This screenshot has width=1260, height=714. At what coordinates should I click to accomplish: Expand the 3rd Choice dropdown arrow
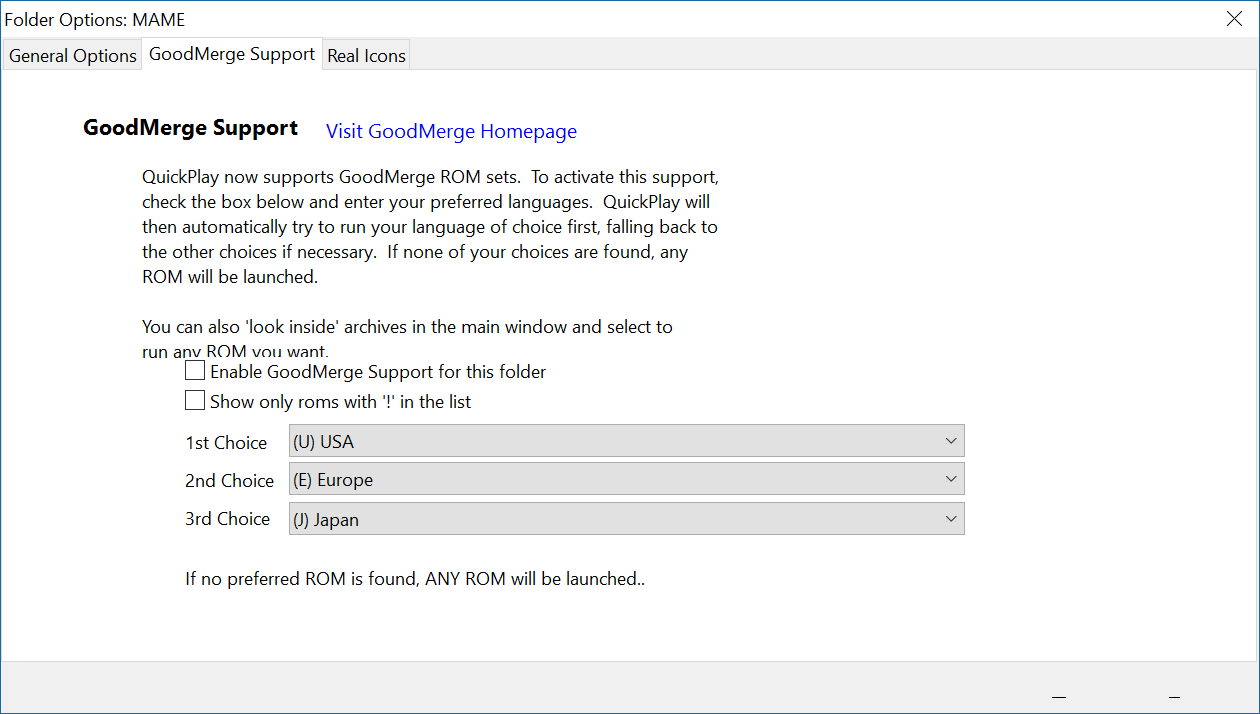point(951,518)
